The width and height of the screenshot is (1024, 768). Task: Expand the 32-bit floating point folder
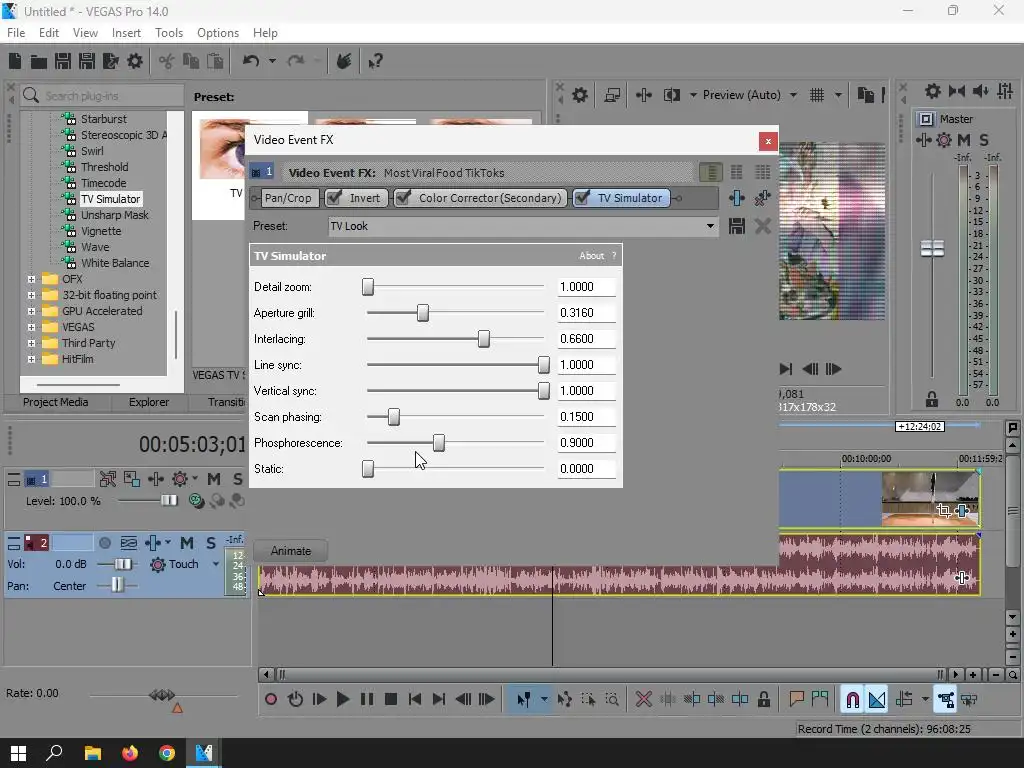pos(31,295)
